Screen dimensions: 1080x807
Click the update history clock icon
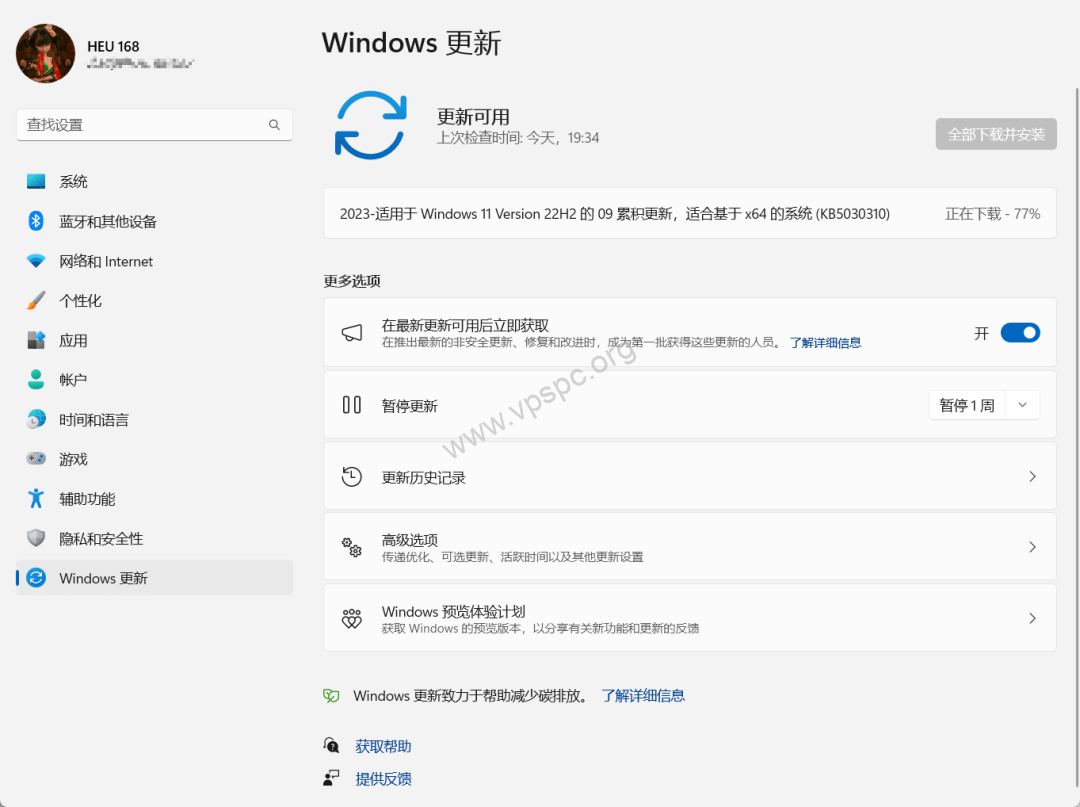[352, 476]
